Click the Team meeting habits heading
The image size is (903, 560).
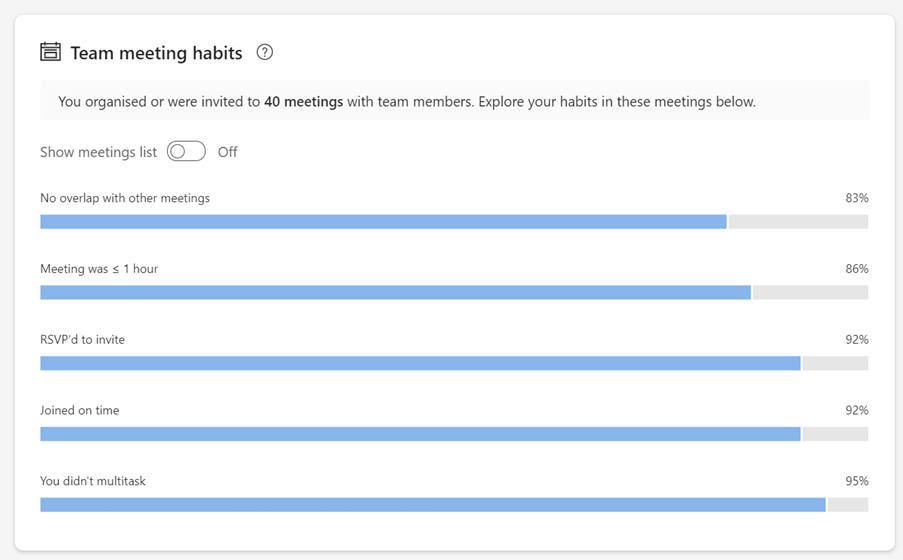pos(156,53)
